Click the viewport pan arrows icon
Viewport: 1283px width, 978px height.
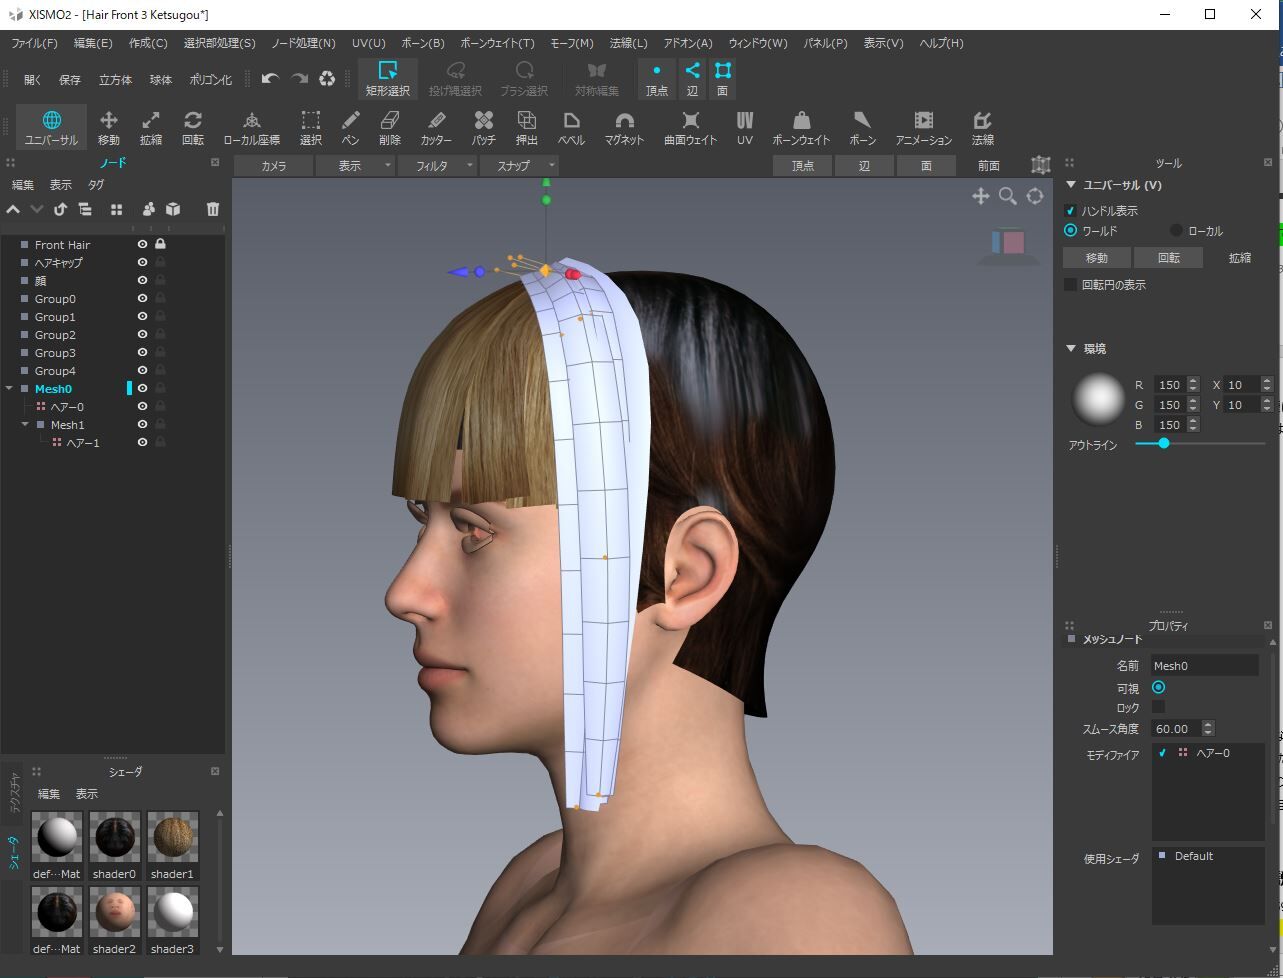tap(981, 196)
